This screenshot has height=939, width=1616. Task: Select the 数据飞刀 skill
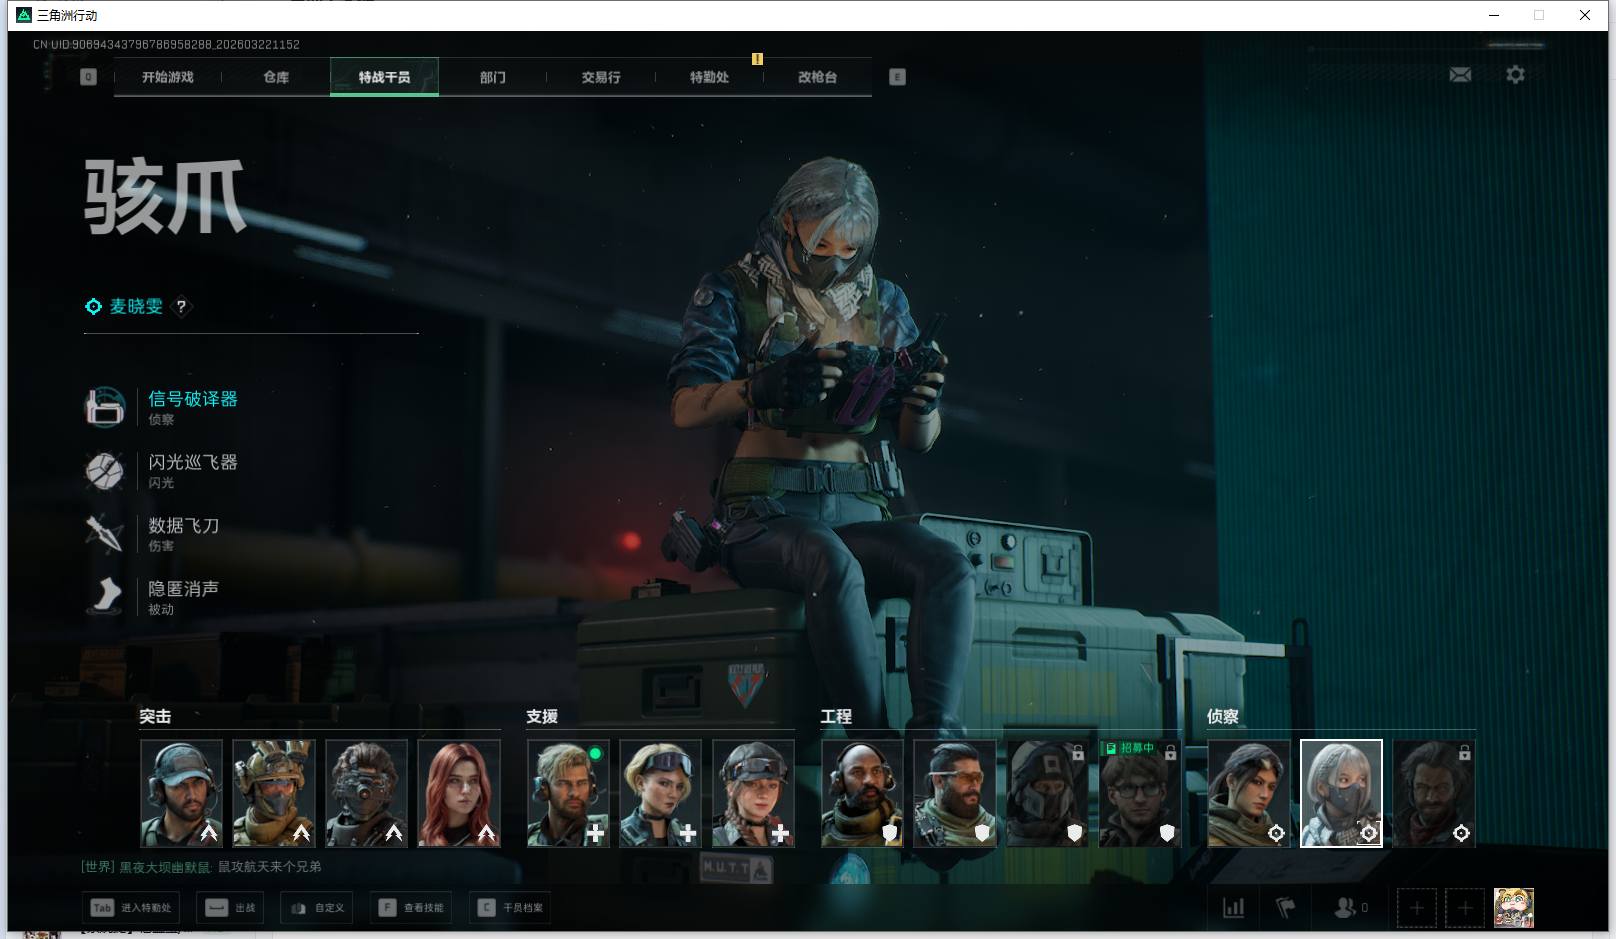pos(152,533)
